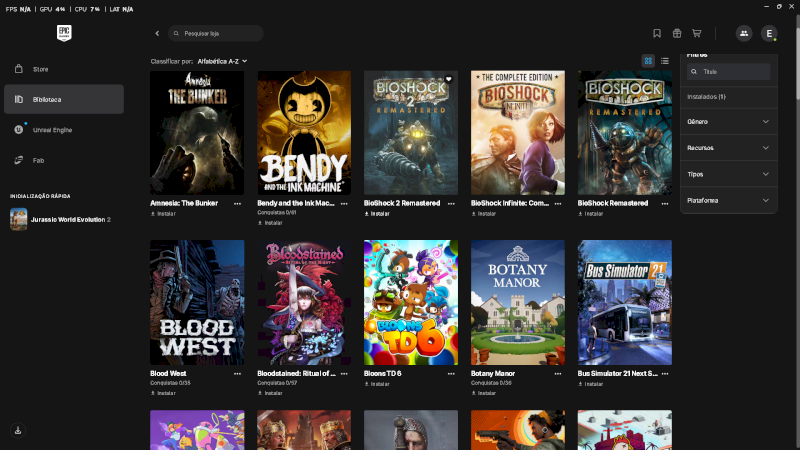The image size is (800, 450).
Task: Install Botany Manor
Action: pos(484,393)
